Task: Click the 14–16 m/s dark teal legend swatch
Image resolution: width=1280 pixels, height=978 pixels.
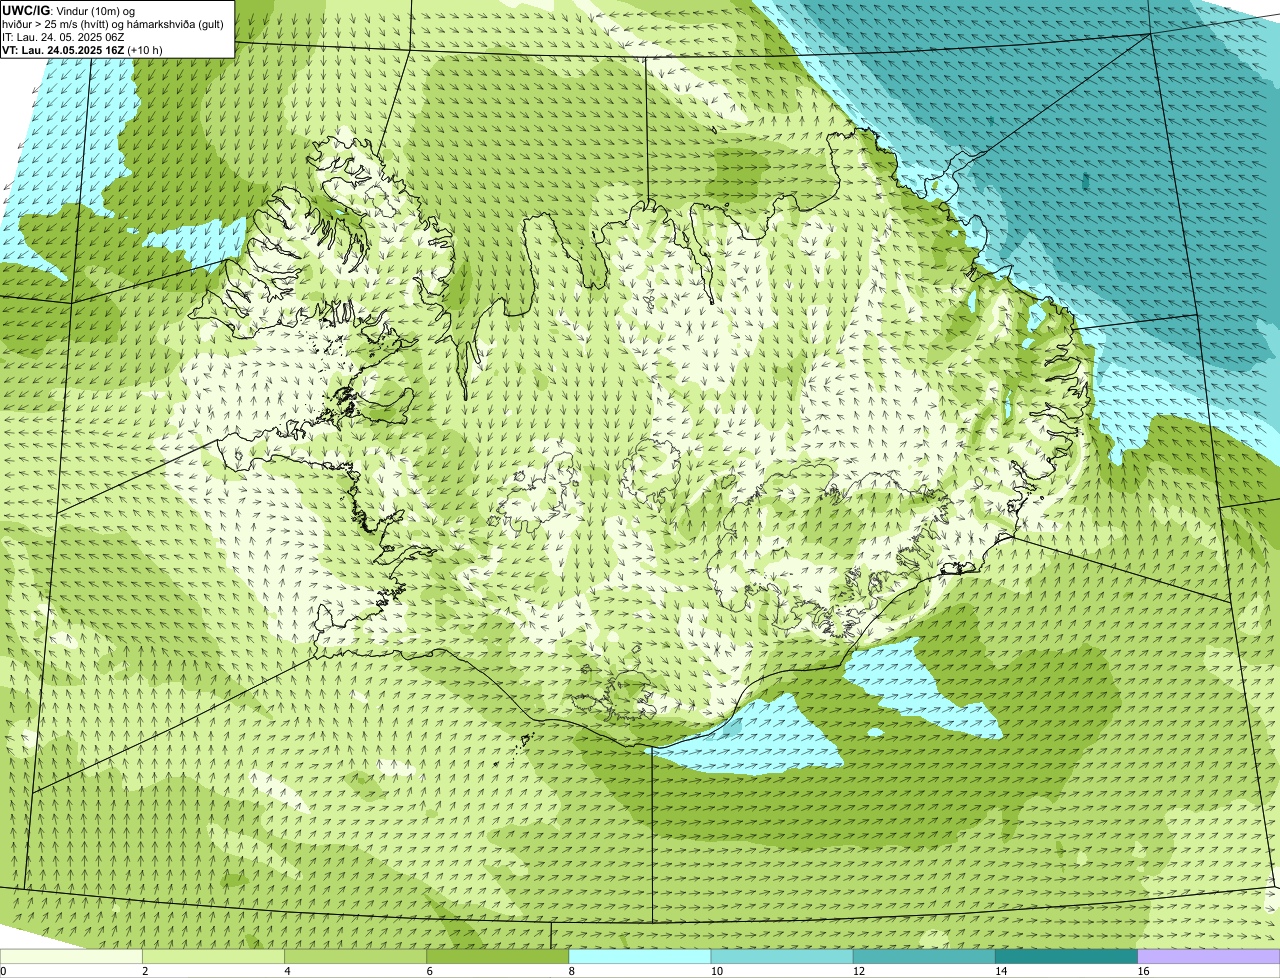Action: tap(1067, 957)
